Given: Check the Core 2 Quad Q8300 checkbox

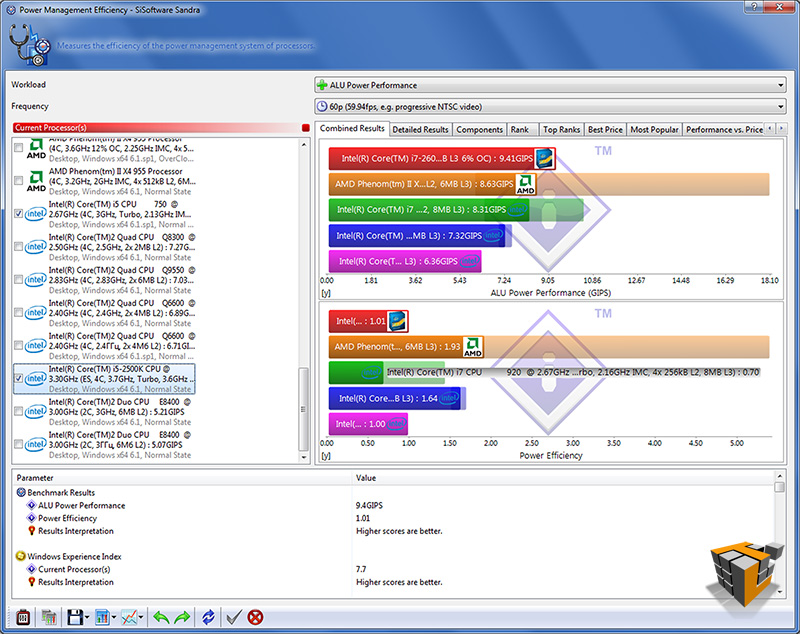Looking at the screenshot, I should [18, 247].
